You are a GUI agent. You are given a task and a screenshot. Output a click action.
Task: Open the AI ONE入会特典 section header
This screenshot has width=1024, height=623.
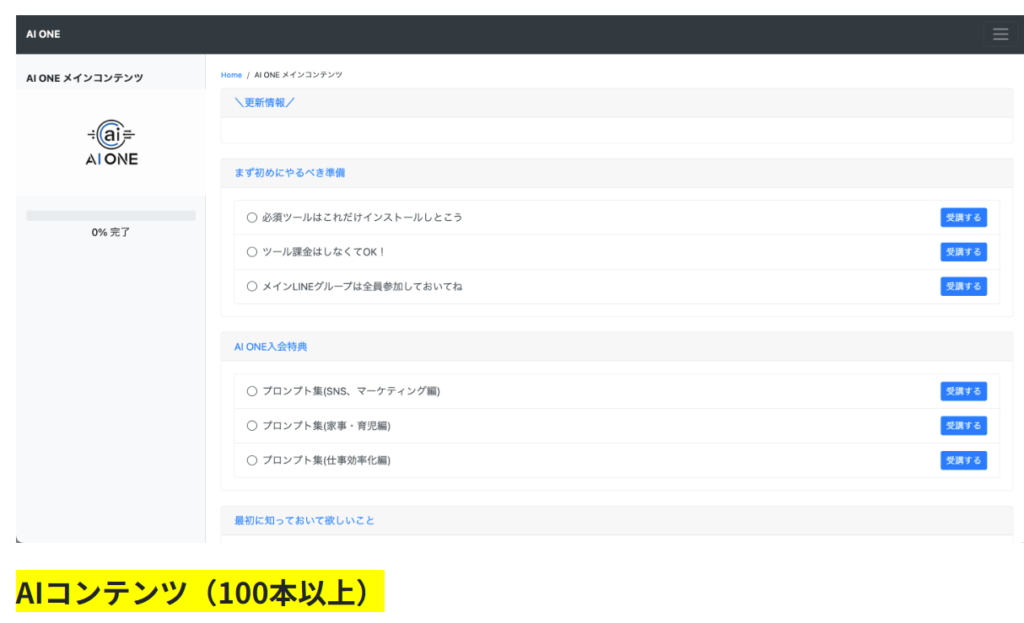coord(270,347)
